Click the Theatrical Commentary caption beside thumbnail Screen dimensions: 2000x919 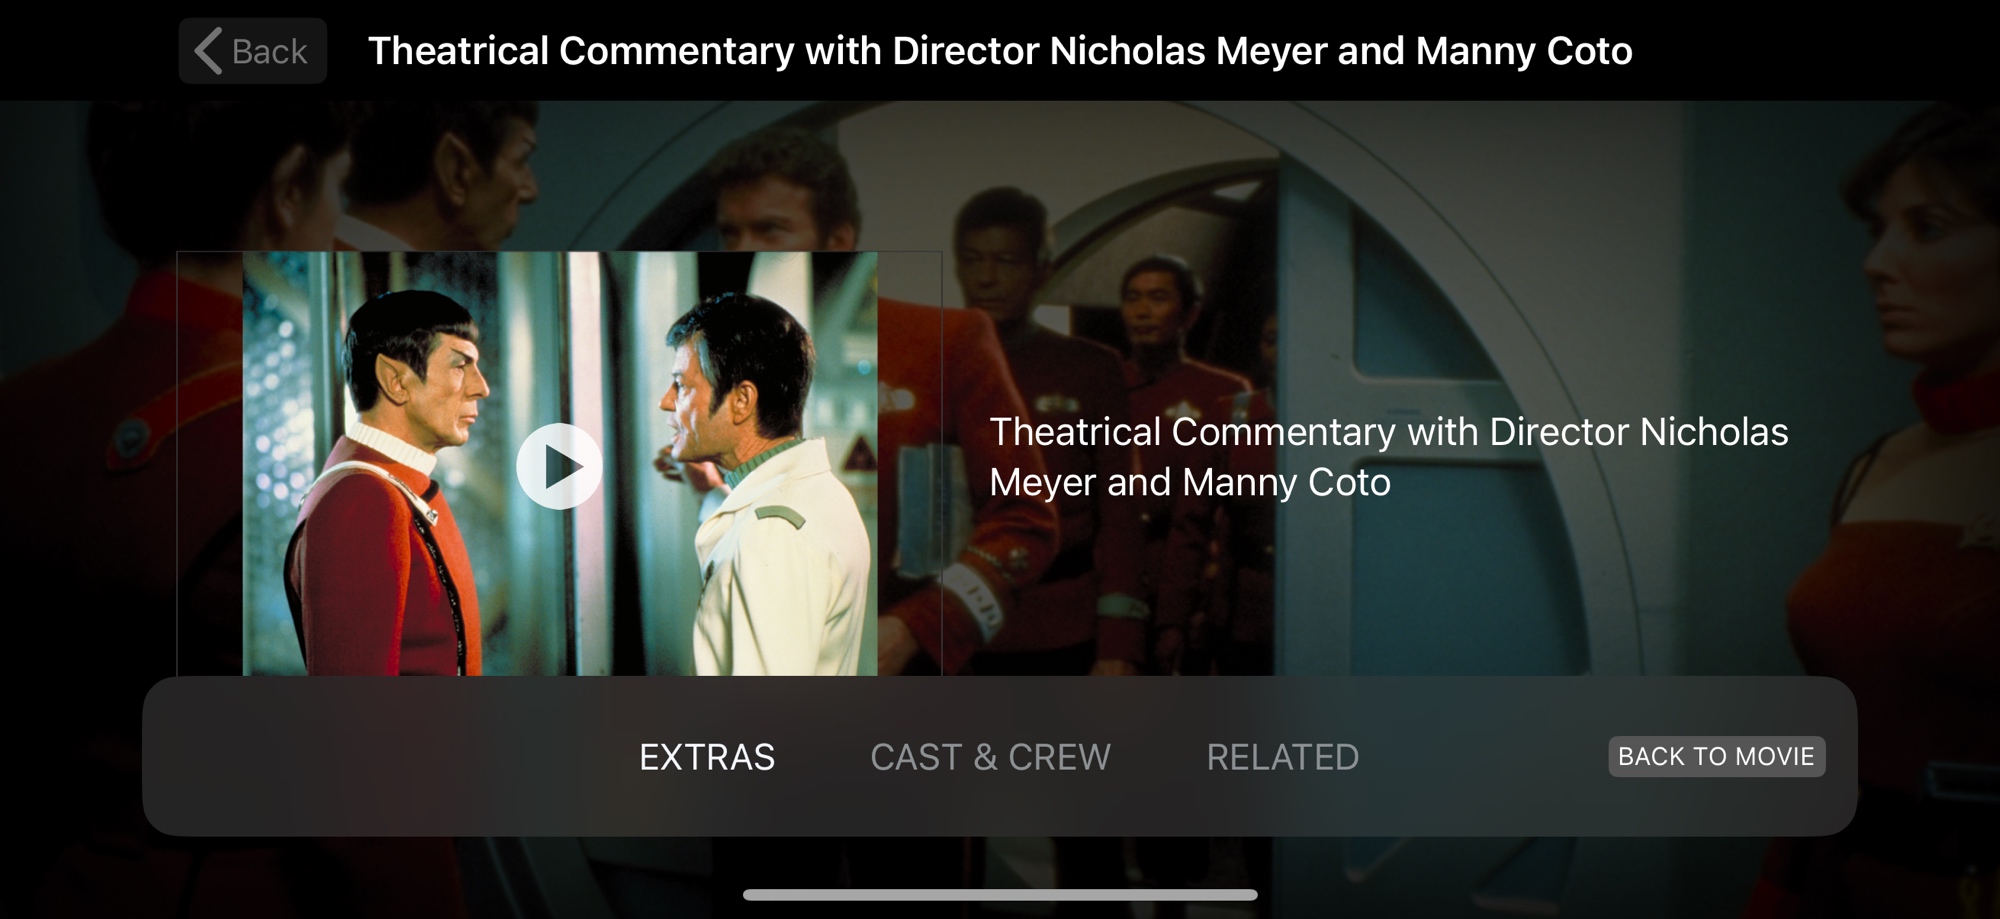coord(1388,457)
